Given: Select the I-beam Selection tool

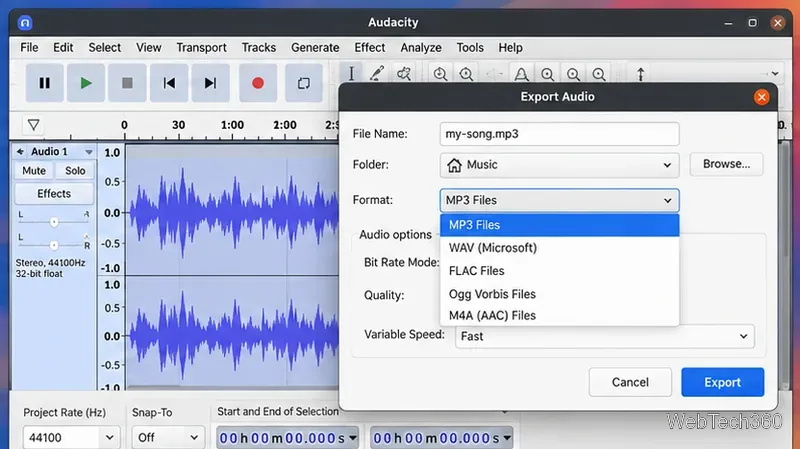Looking at the screenshot, I should 351,73.
